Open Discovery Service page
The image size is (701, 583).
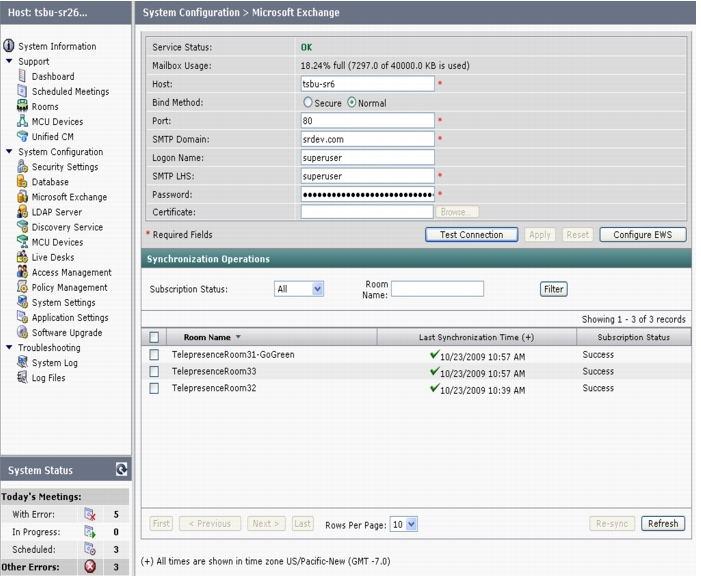pyautogui.click(x=67, y=227)
